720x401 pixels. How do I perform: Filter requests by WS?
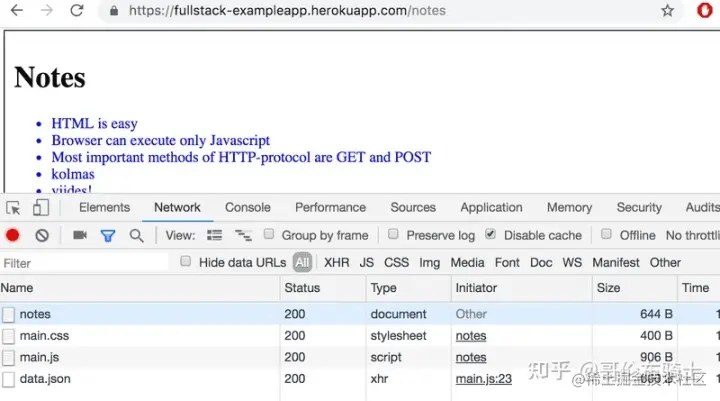coord(572,263)
